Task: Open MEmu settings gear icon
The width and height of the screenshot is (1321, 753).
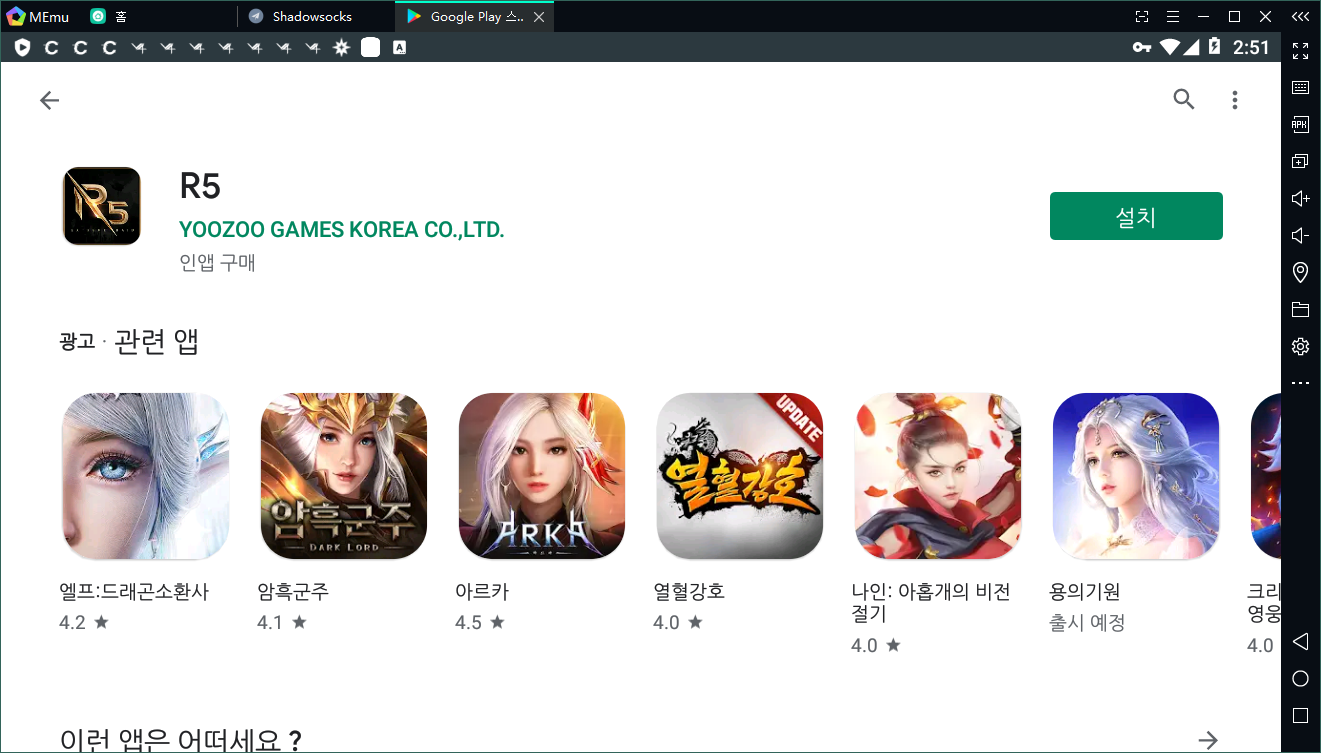Action: point(1300,347)
